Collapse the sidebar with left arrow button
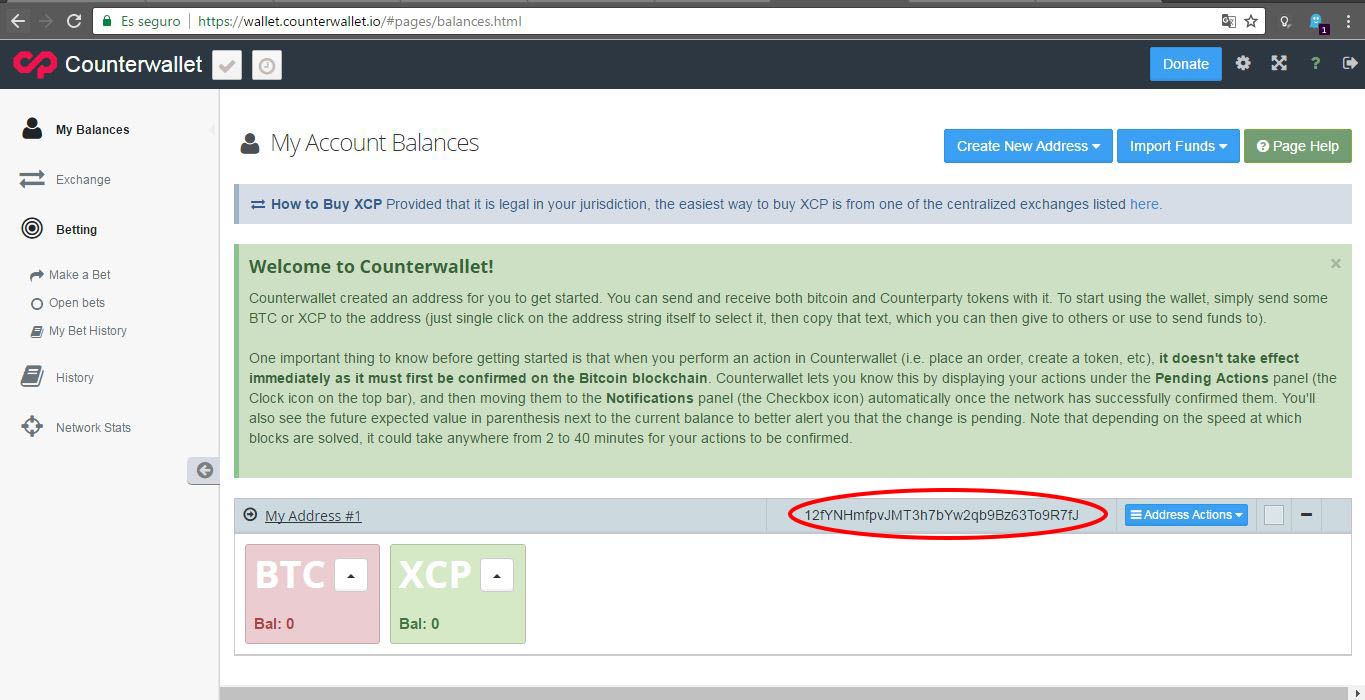 point(204,470)
